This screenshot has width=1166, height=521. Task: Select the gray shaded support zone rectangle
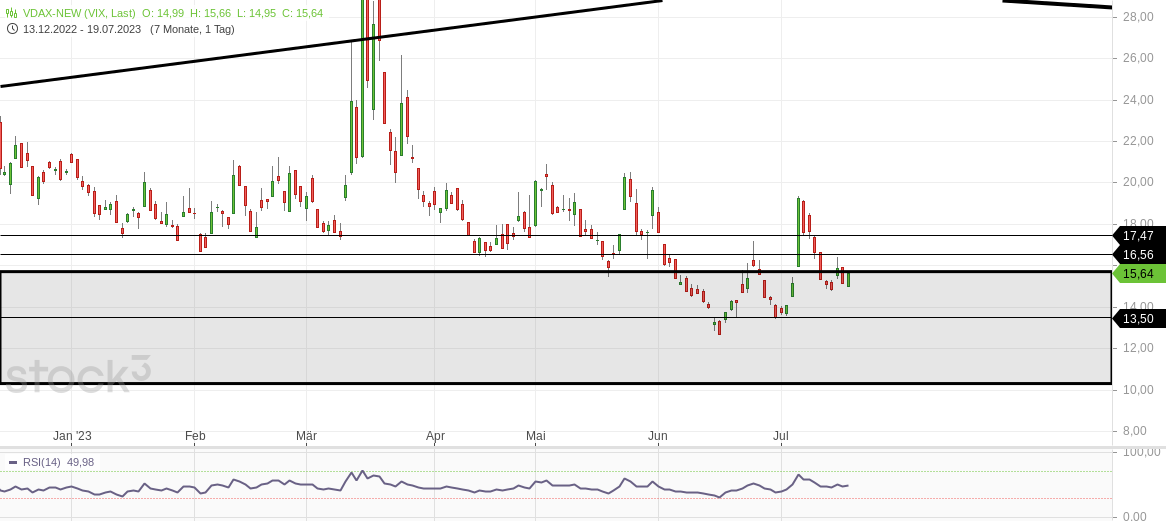(x=555, y=328)
